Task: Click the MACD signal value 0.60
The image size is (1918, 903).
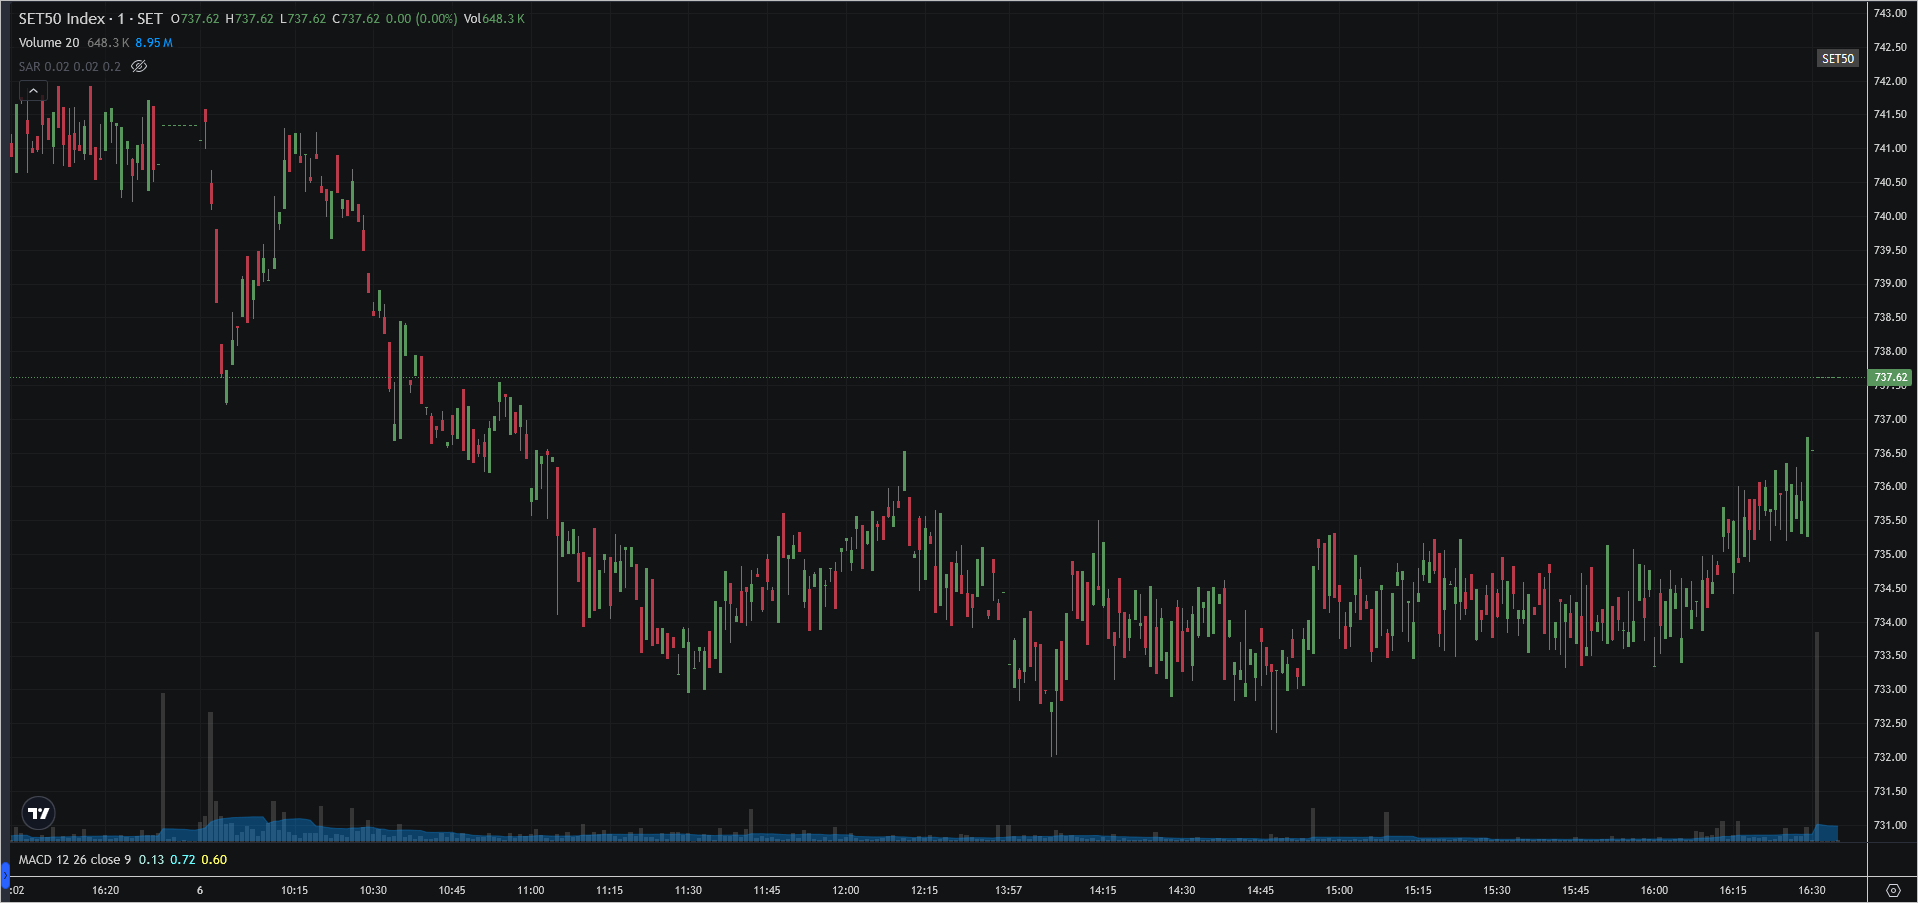Action: [x=214, y=860]
